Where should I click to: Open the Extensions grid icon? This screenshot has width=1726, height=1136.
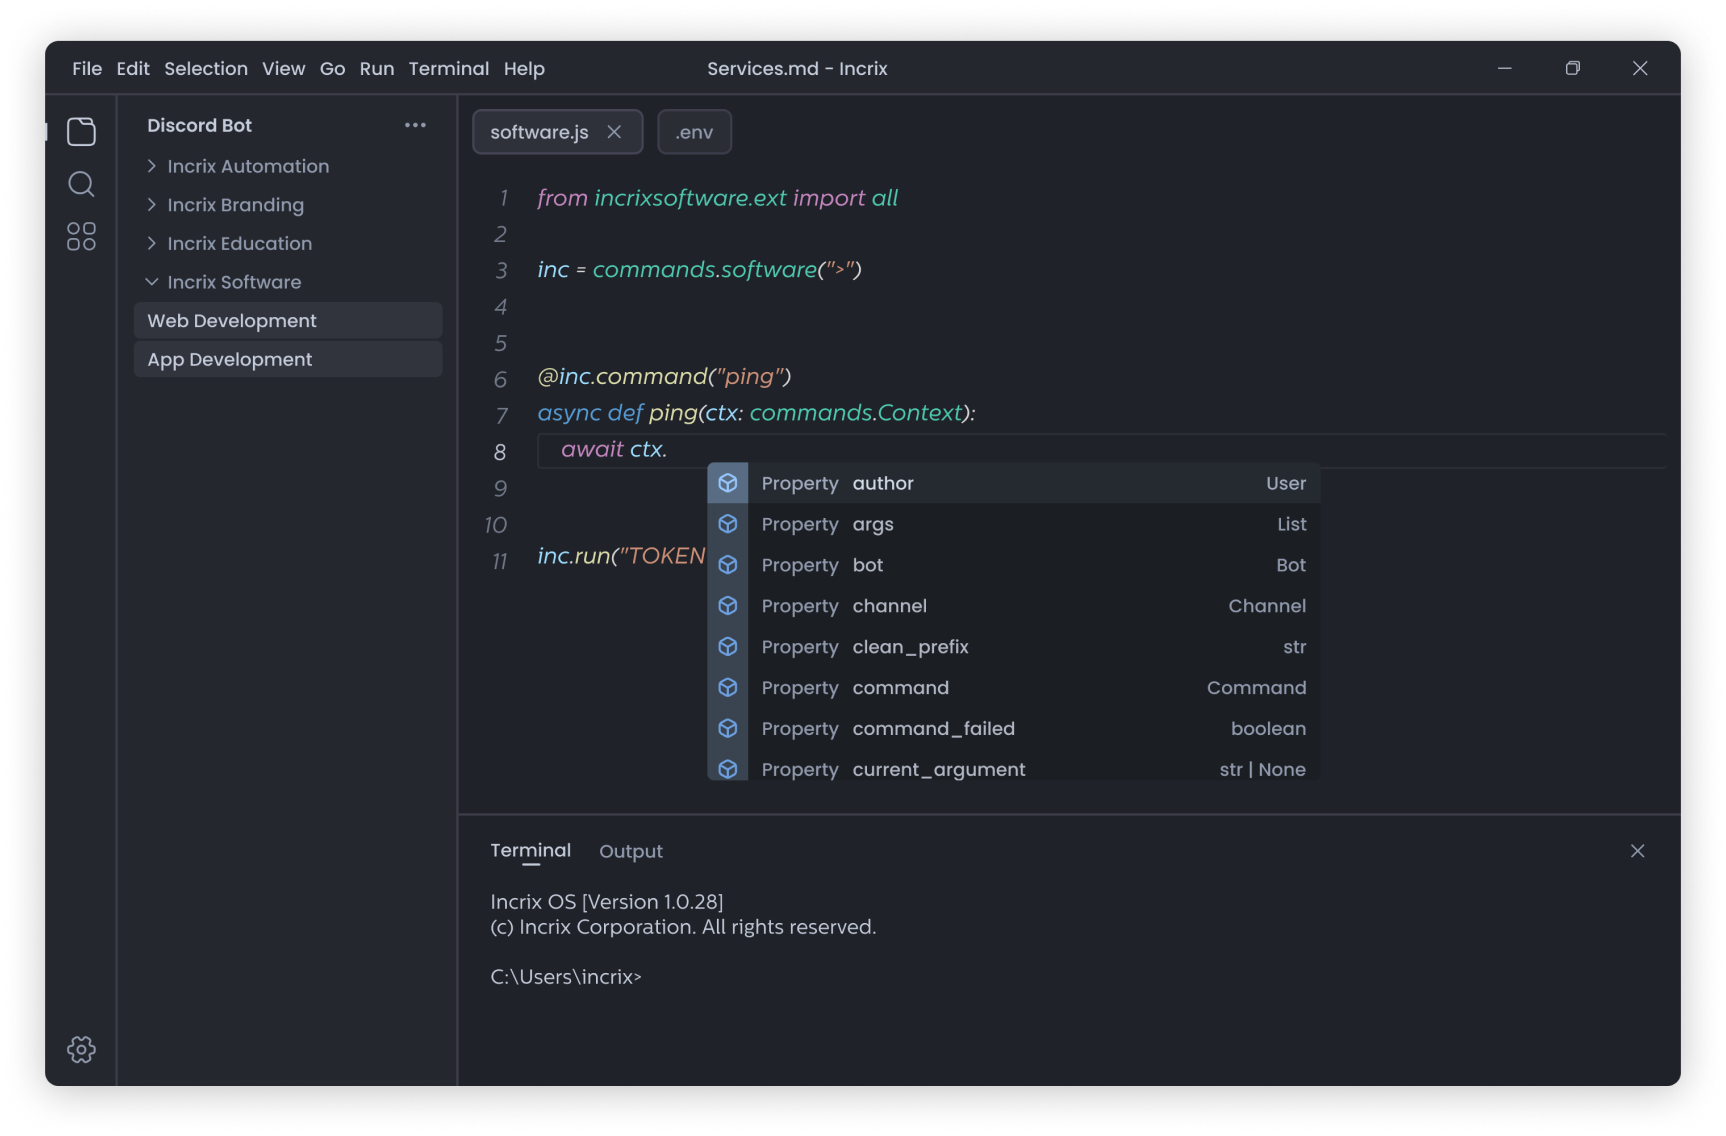coord(81,237)
